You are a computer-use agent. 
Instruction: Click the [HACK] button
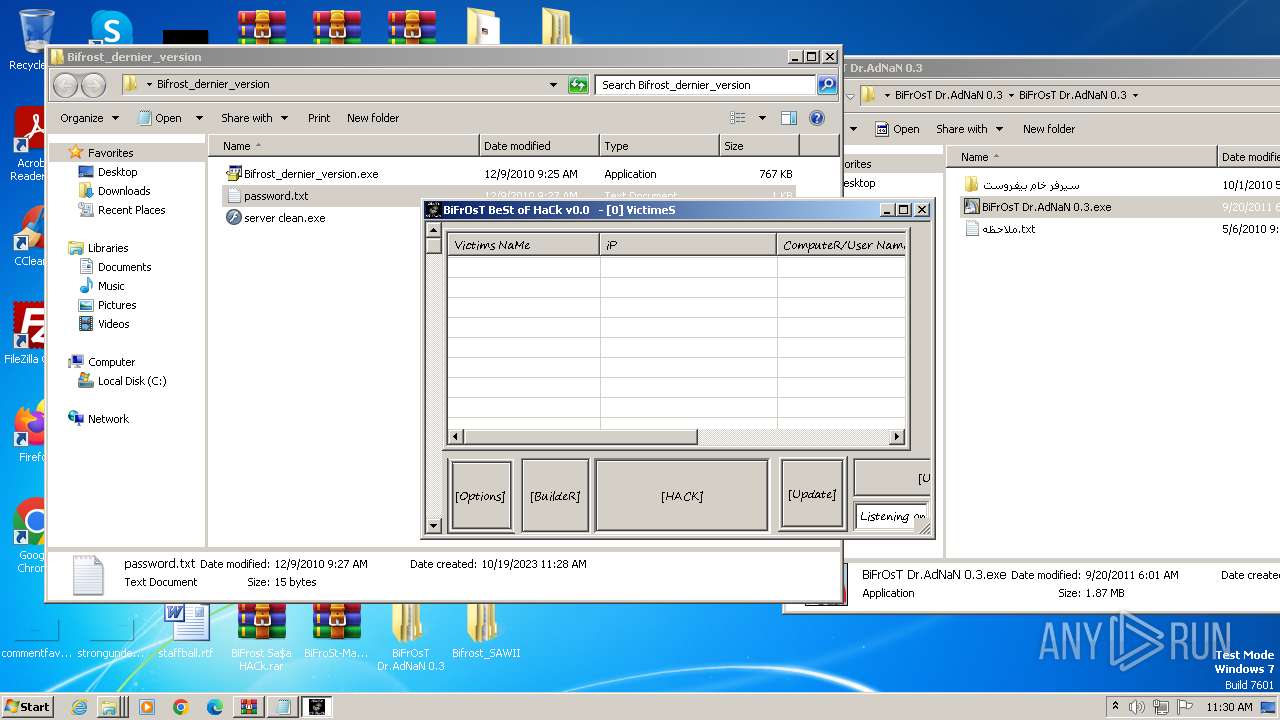coord(682,495)
